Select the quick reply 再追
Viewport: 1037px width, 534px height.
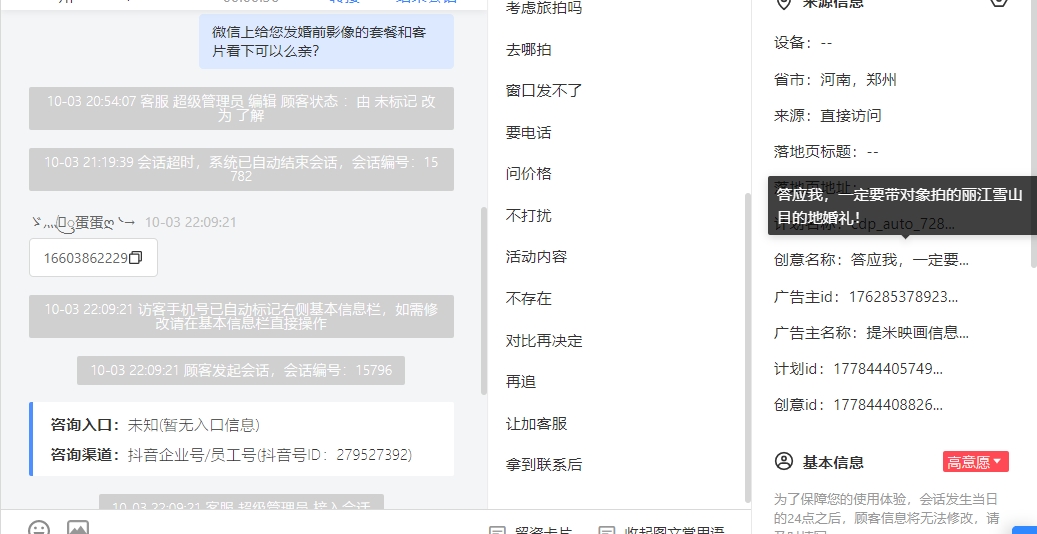point(520,382)
